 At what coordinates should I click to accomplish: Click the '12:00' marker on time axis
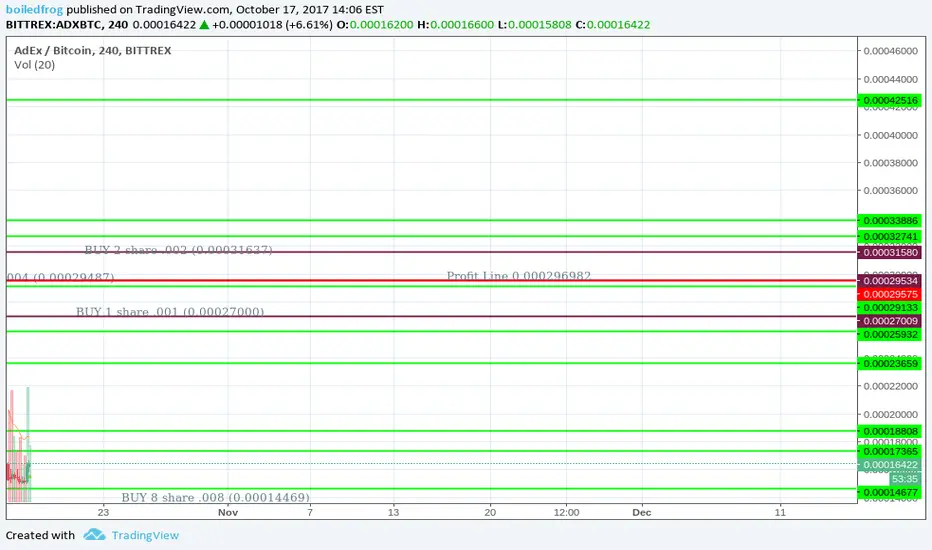[x=566, y=512]
